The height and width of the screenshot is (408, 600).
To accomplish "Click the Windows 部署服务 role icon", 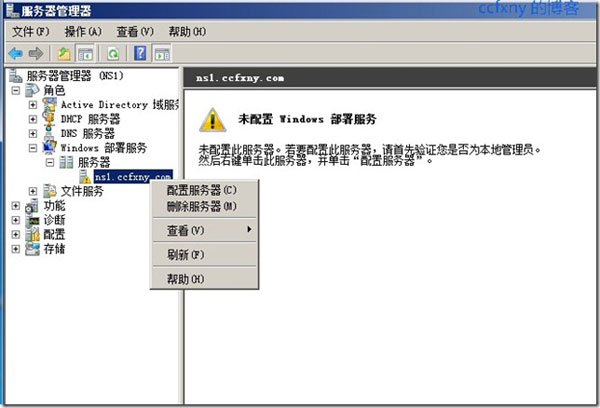I will (x=49, y=148).
